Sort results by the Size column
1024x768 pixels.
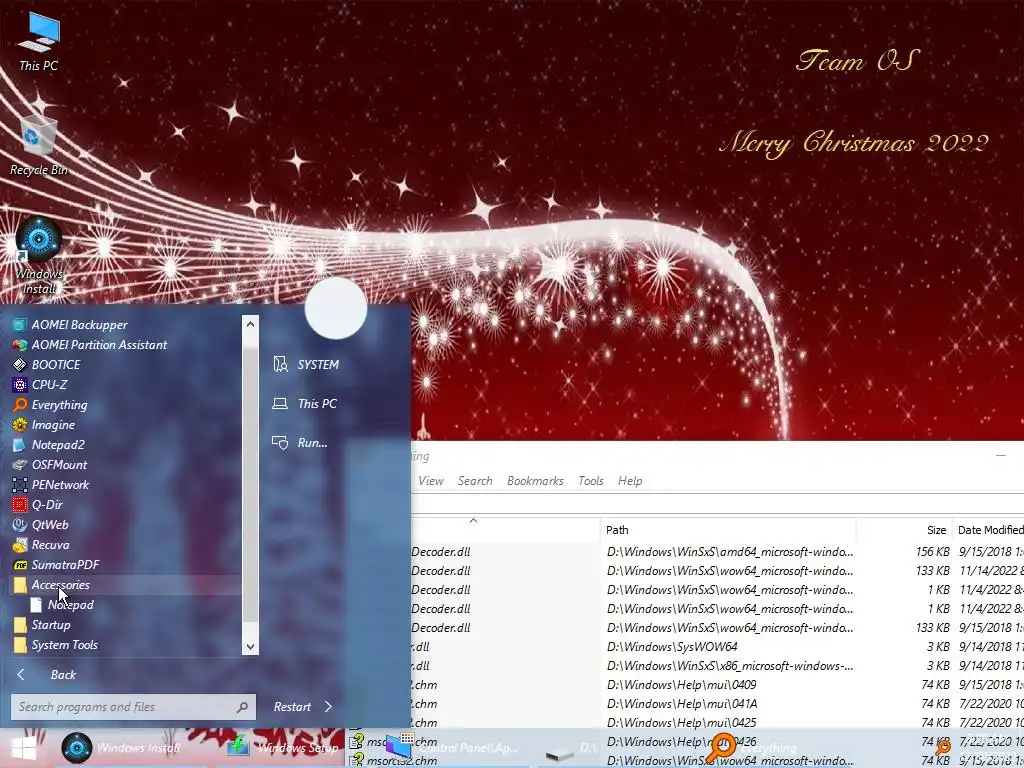[903, 530]
